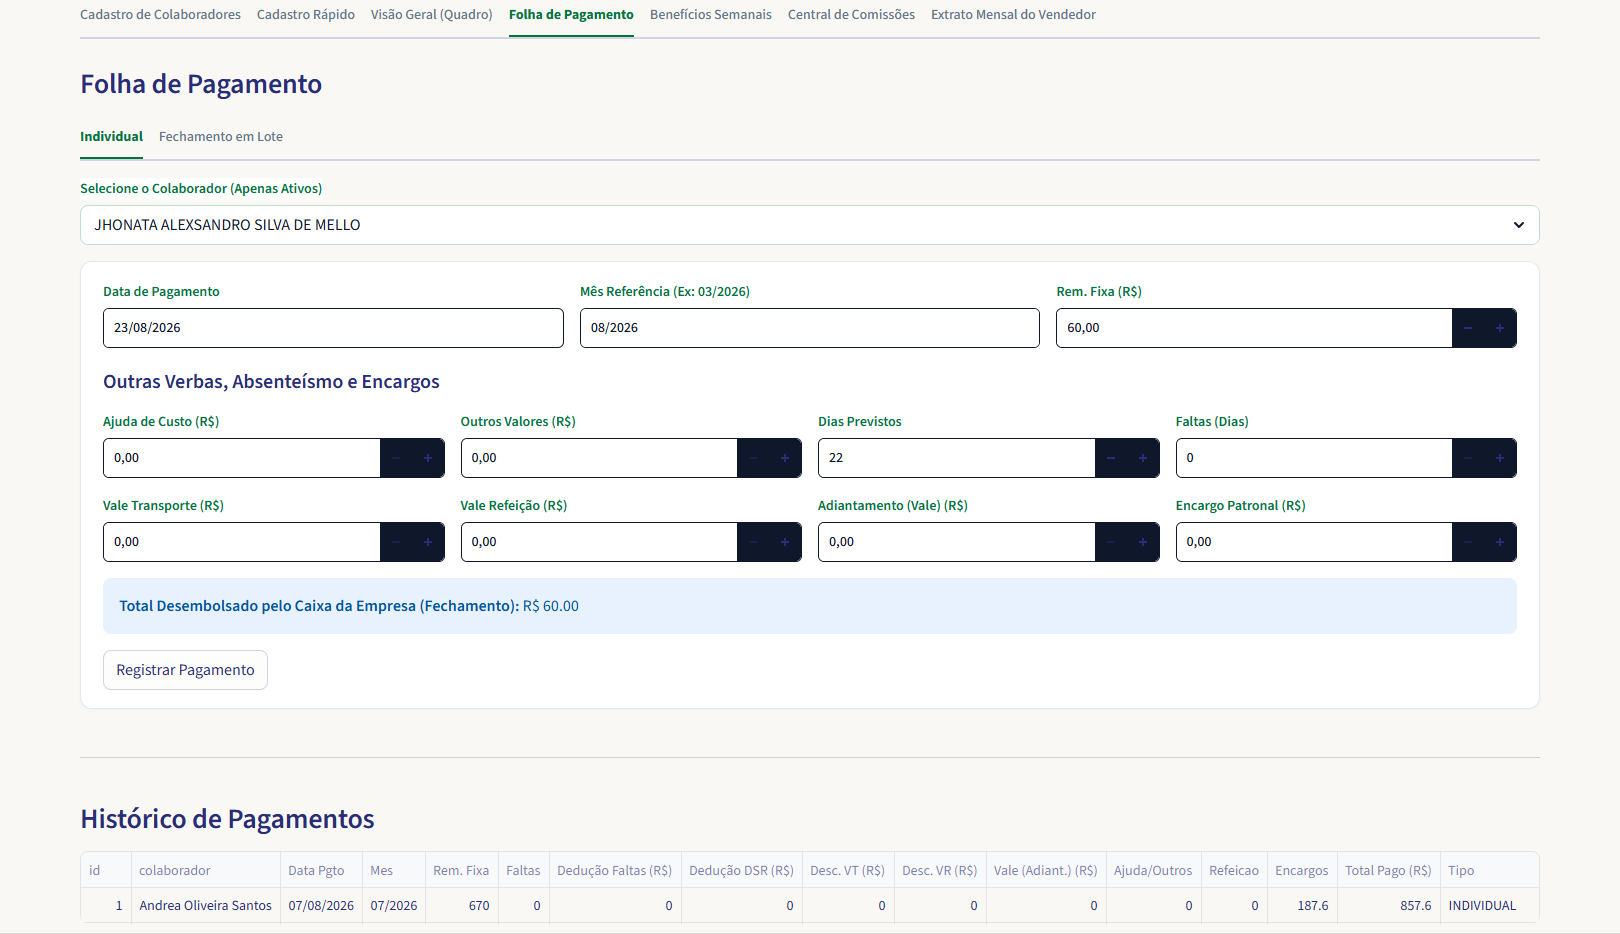Select the Individual sub-tab
The width and height of the screenshot is (1620, 934).
[x=111, y=137]
